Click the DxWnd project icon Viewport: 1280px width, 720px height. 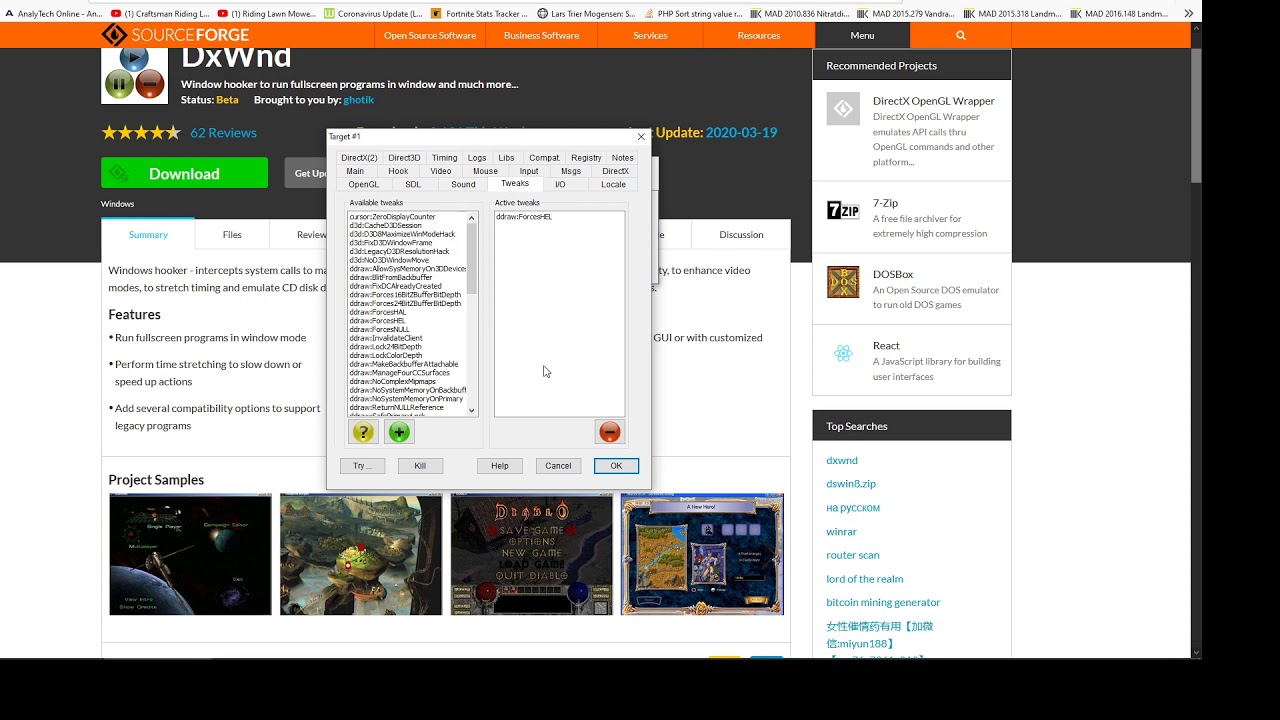[x=135, y=74]
